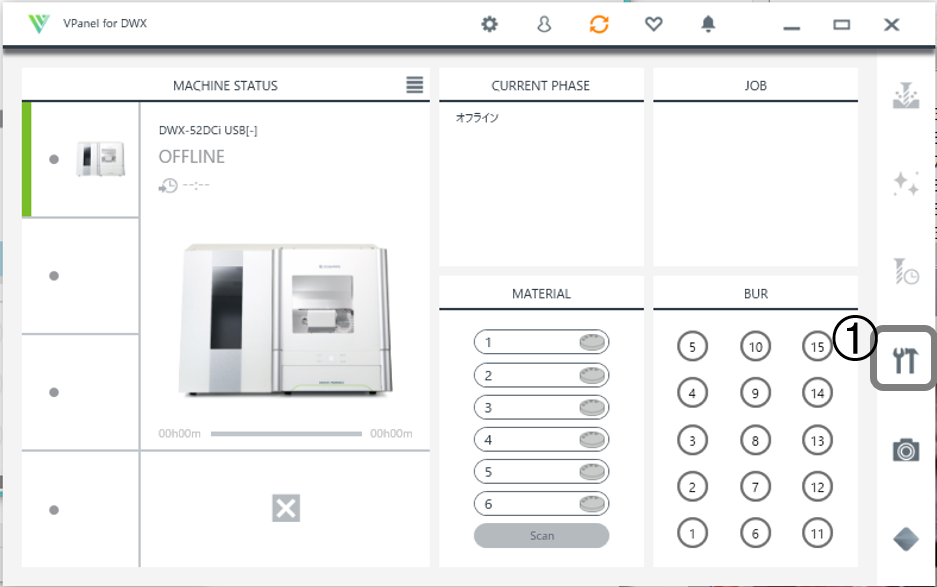
Task: Select material slot 5
Action: coord(541,472)
